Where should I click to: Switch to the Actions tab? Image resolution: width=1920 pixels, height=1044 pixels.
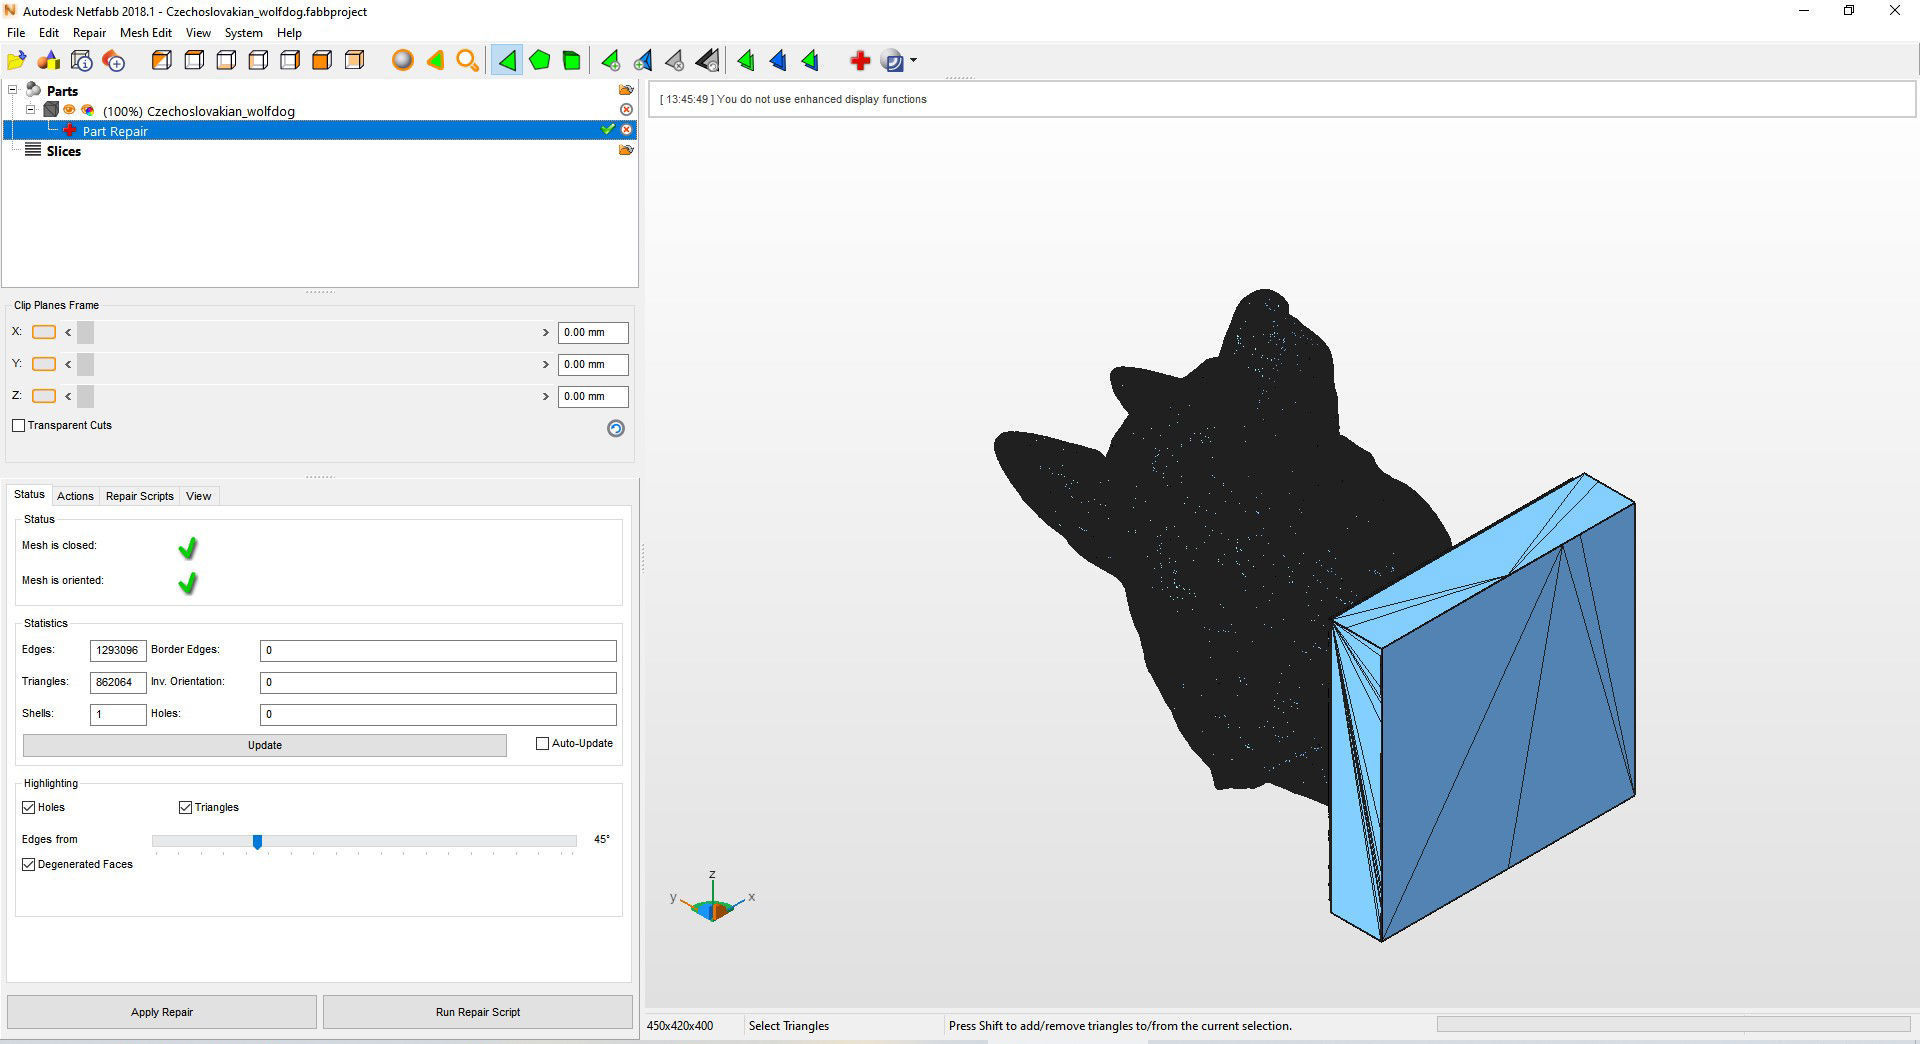coord(75,496)
